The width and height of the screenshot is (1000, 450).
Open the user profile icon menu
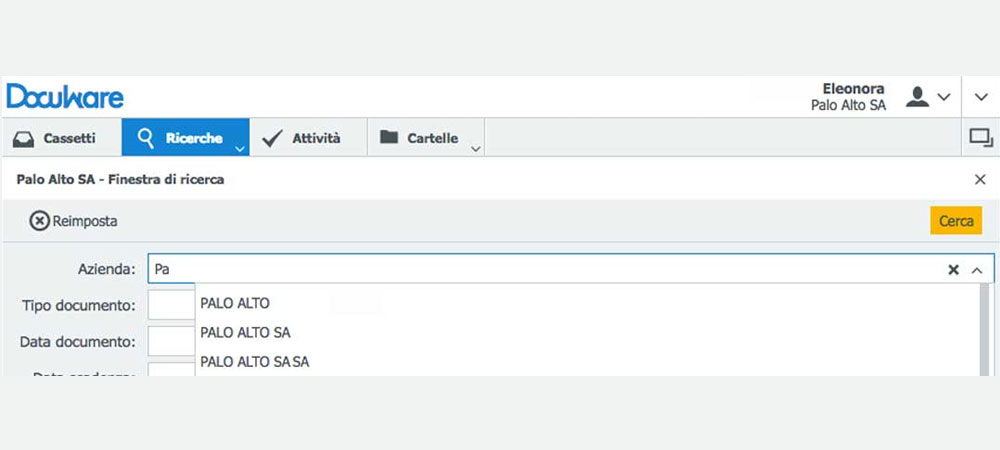click(917, 97)
